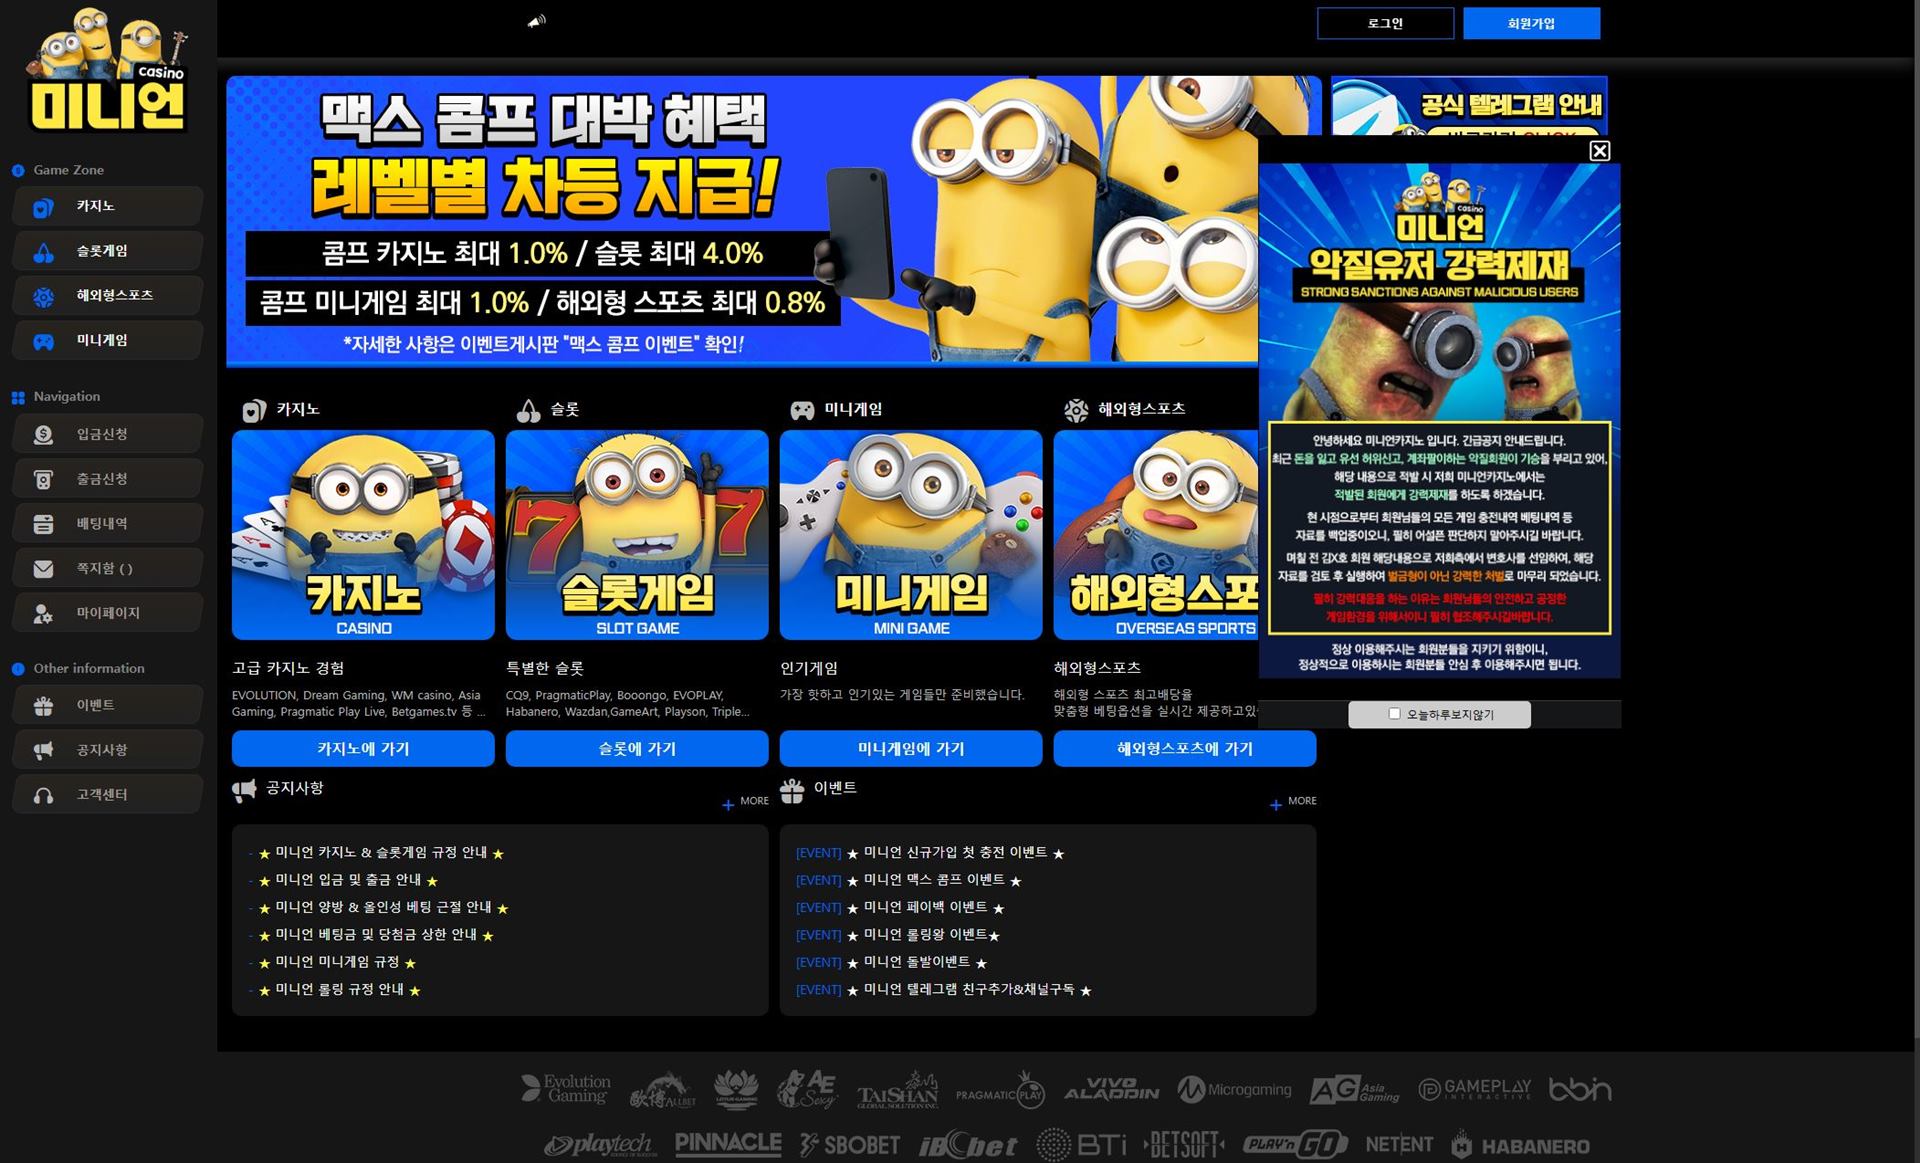Click the 입금신청 coin icon
The height and width of the screenshot is (1163, 1920).
(x=43, y=435)
